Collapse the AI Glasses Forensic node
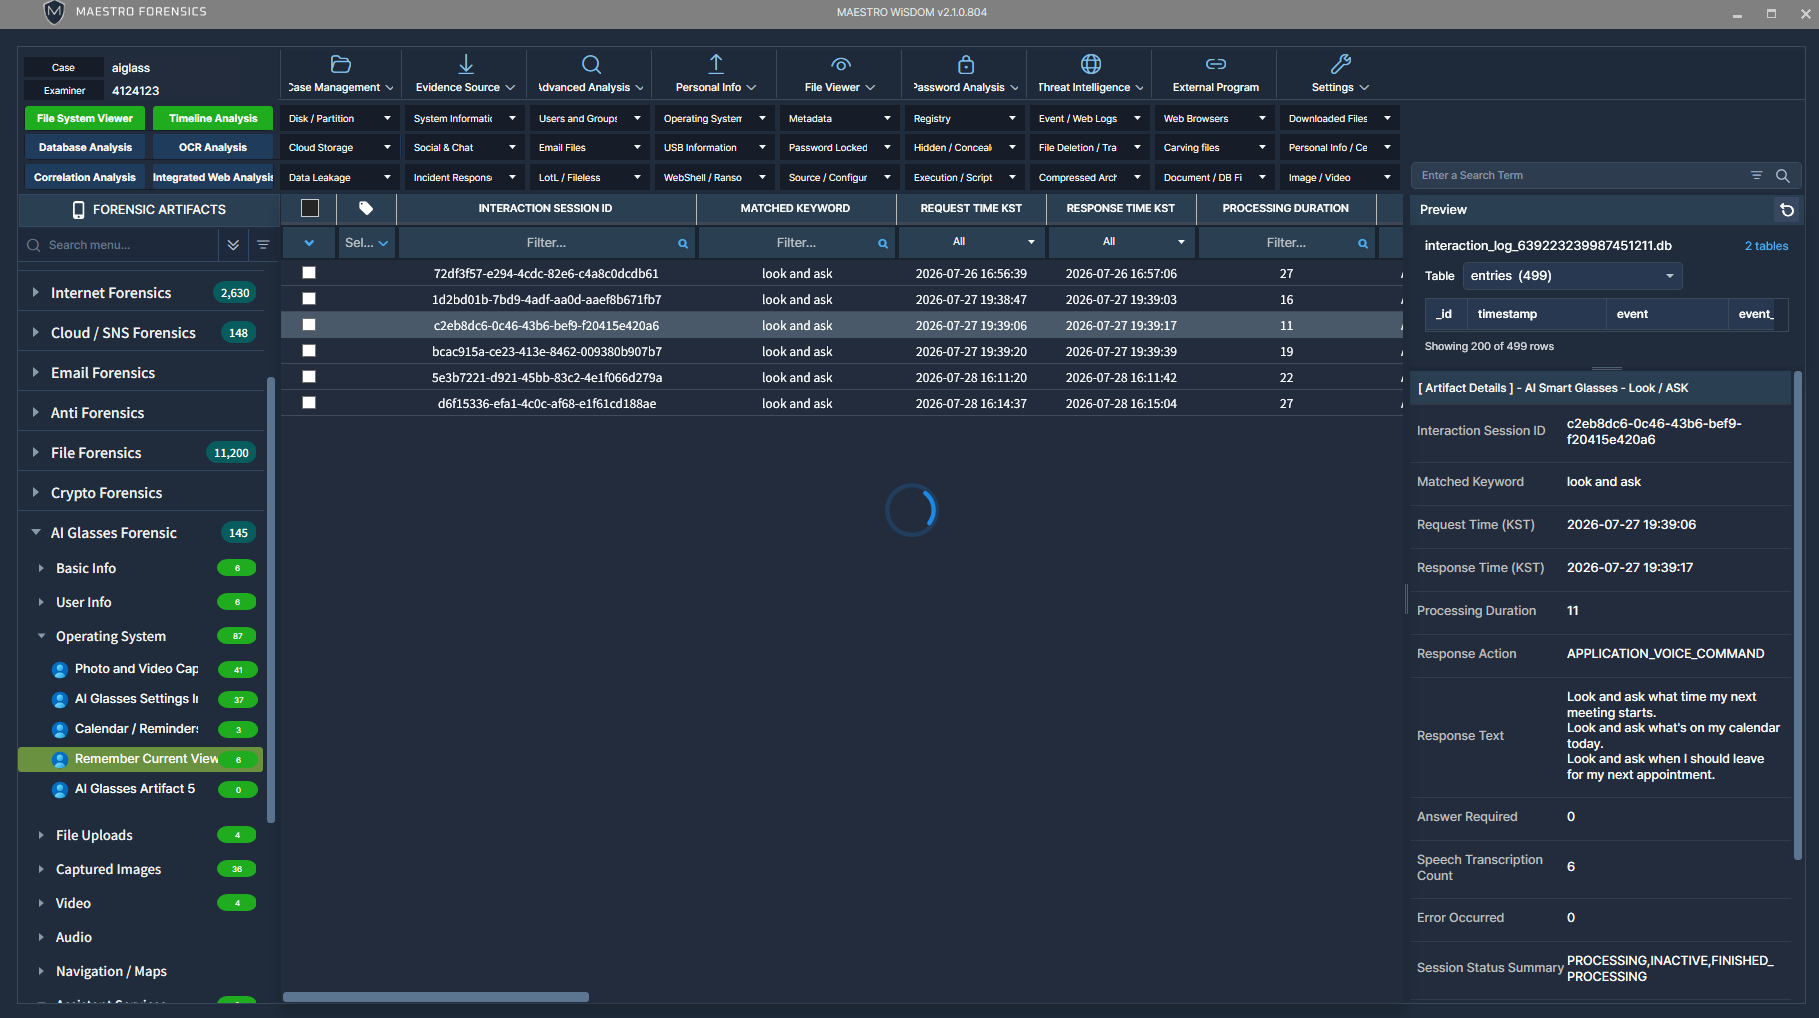1819x1018 pixels. tap(36, 533)
